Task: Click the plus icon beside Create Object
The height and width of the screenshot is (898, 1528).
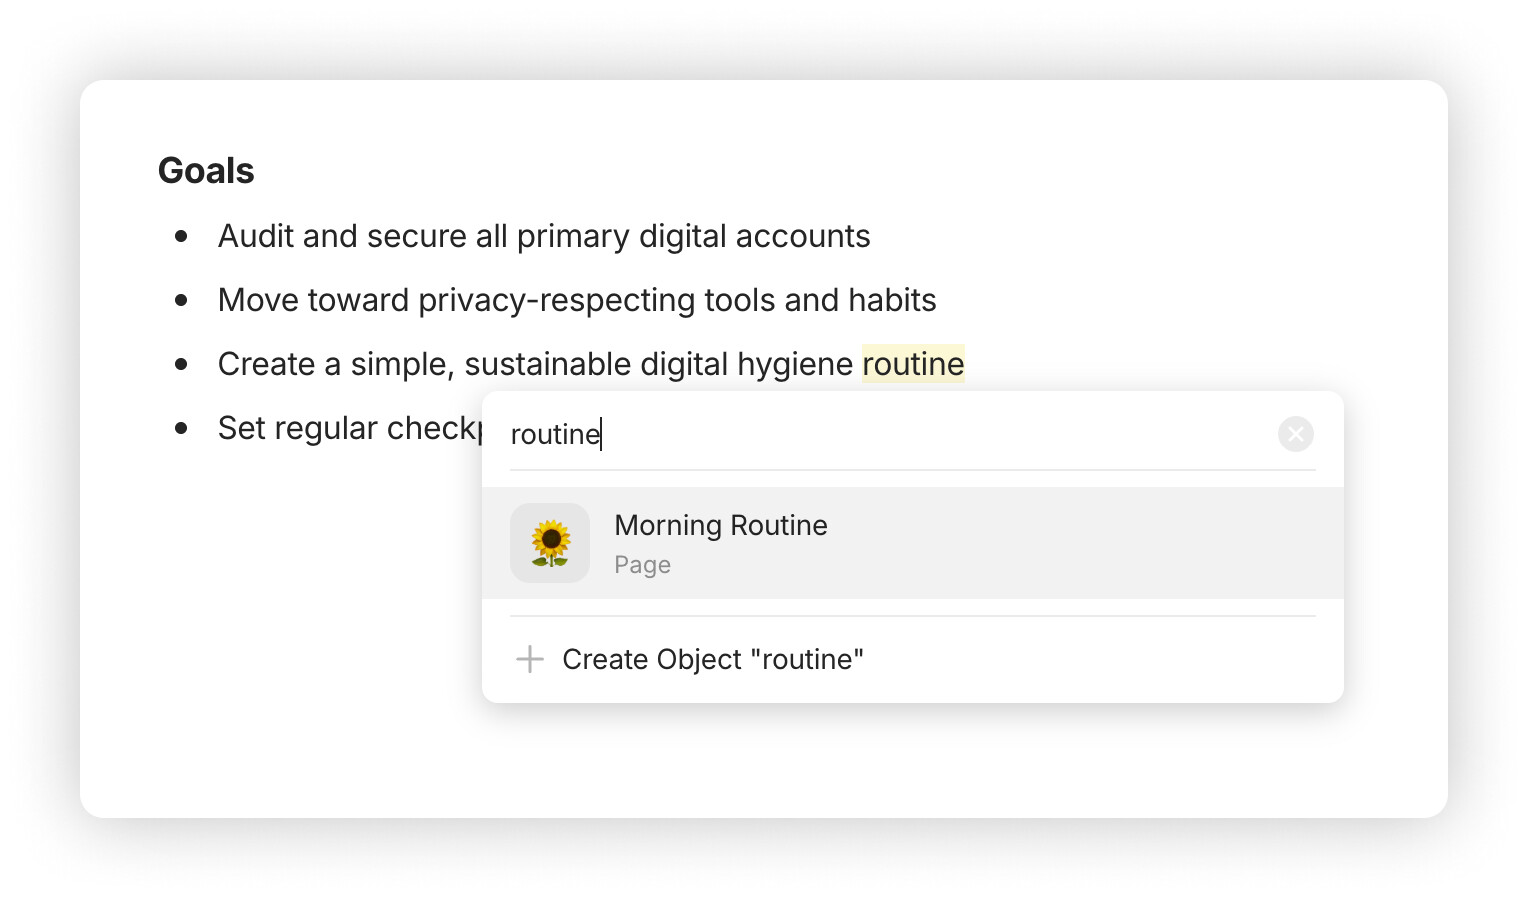Action: (529, 659)
